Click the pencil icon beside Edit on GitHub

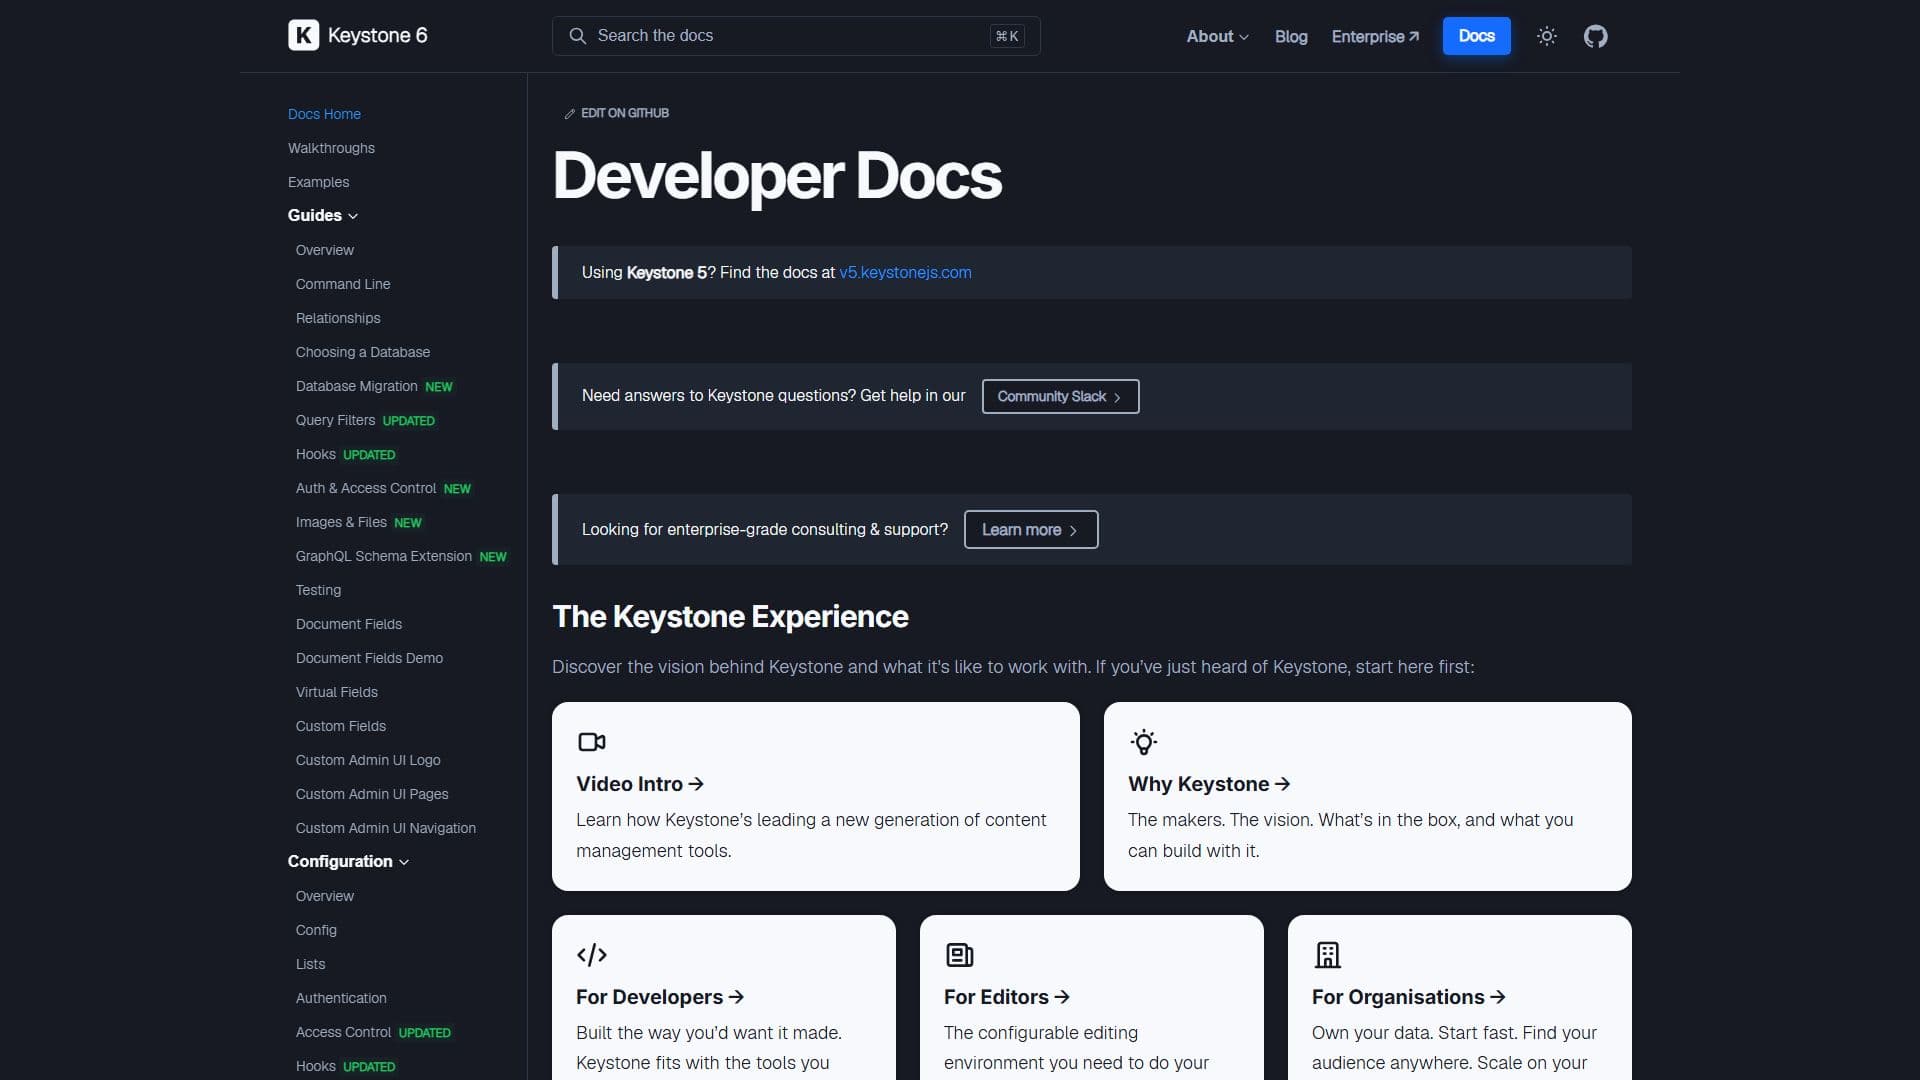pos(569,114)
